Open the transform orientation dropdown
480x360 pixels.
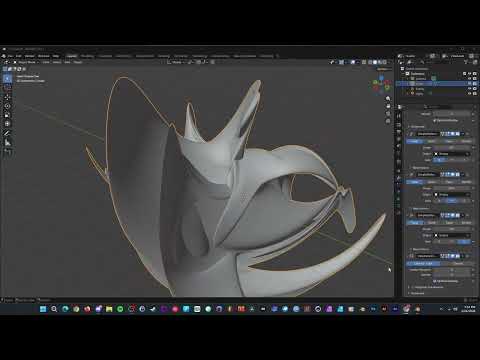(177, 62)
